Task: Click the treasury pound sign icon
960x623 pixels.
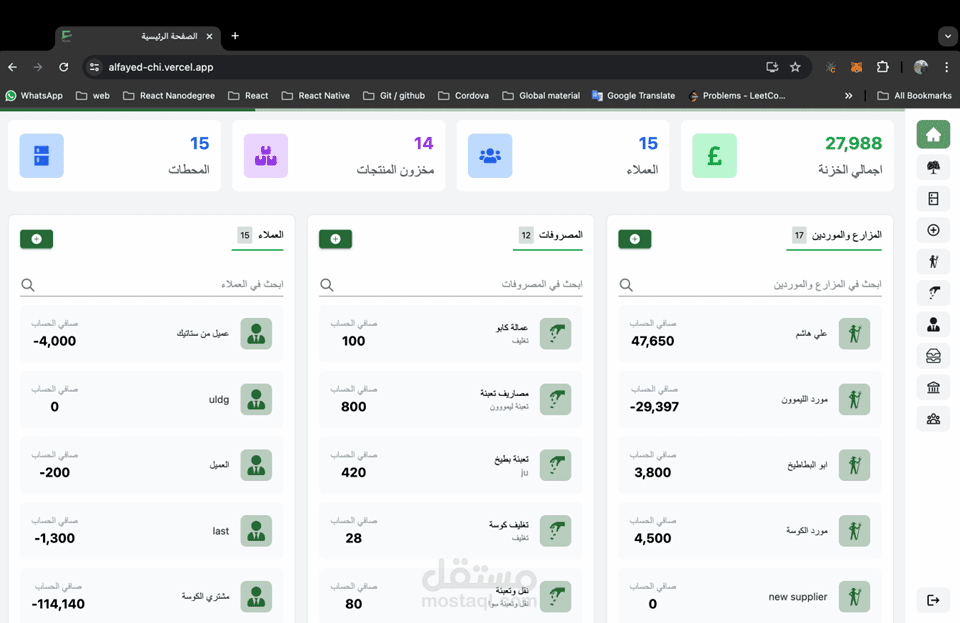Action: [x=714, y=156]
